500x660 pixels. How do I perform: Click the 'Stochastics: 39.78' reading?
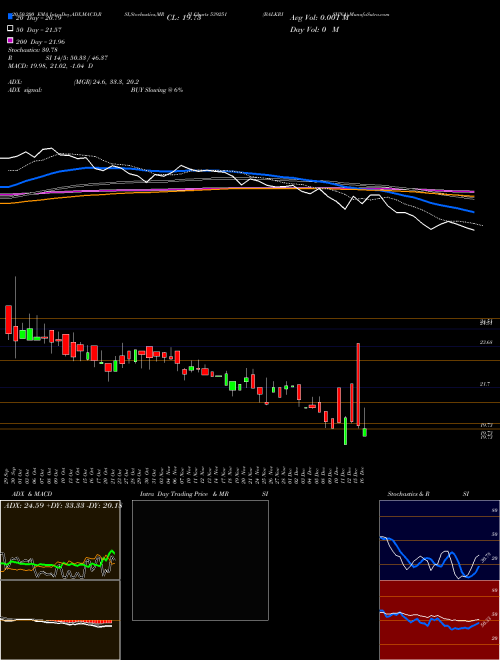coord(33,50)
